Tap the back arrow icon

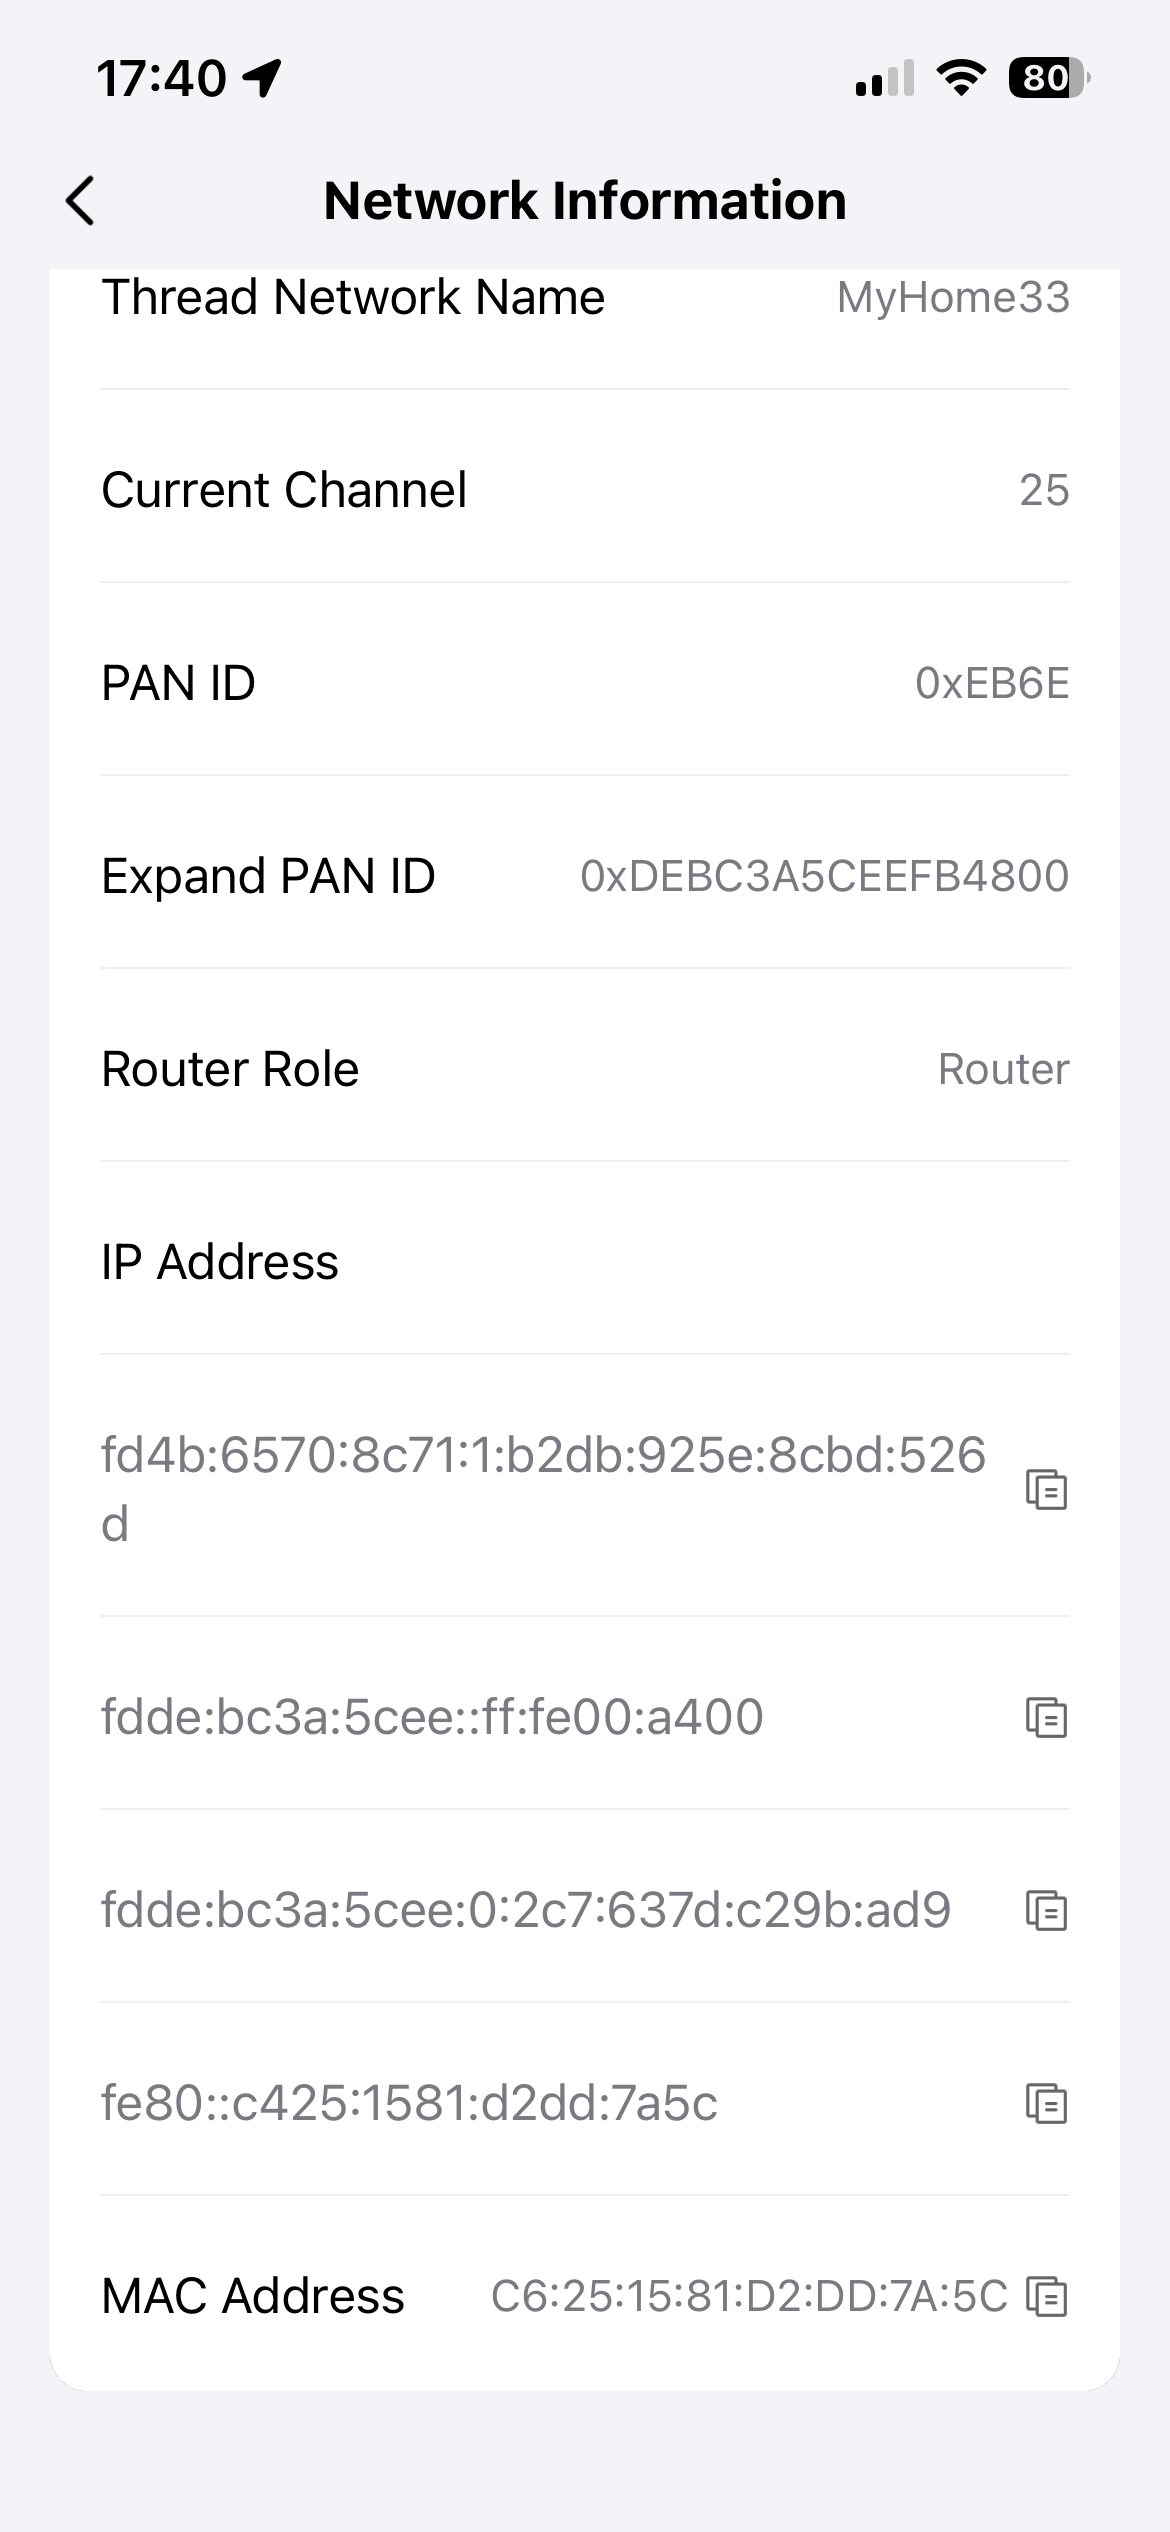[x=80, y=201]
